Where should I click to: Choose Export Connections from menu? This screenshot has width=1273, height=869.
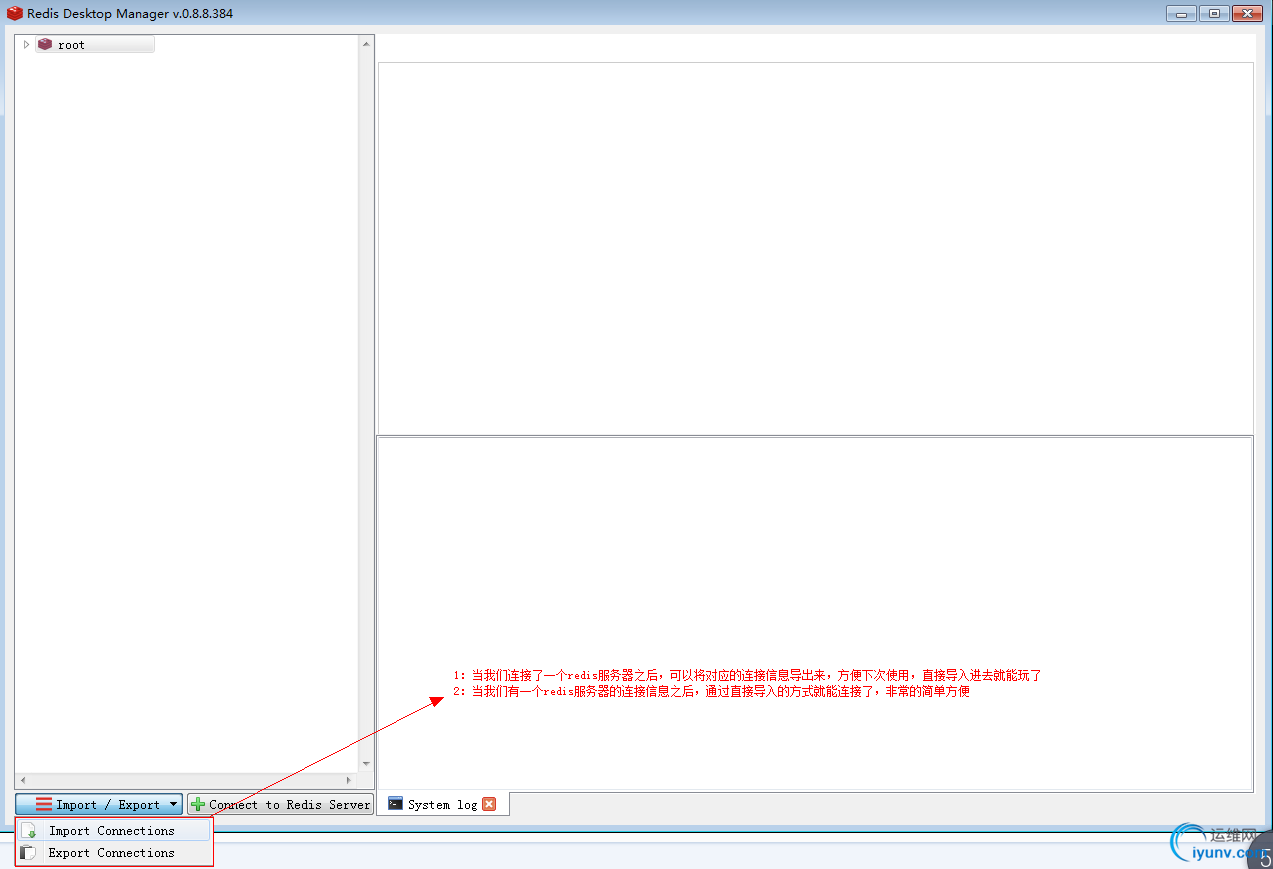(x=114, y=853)
